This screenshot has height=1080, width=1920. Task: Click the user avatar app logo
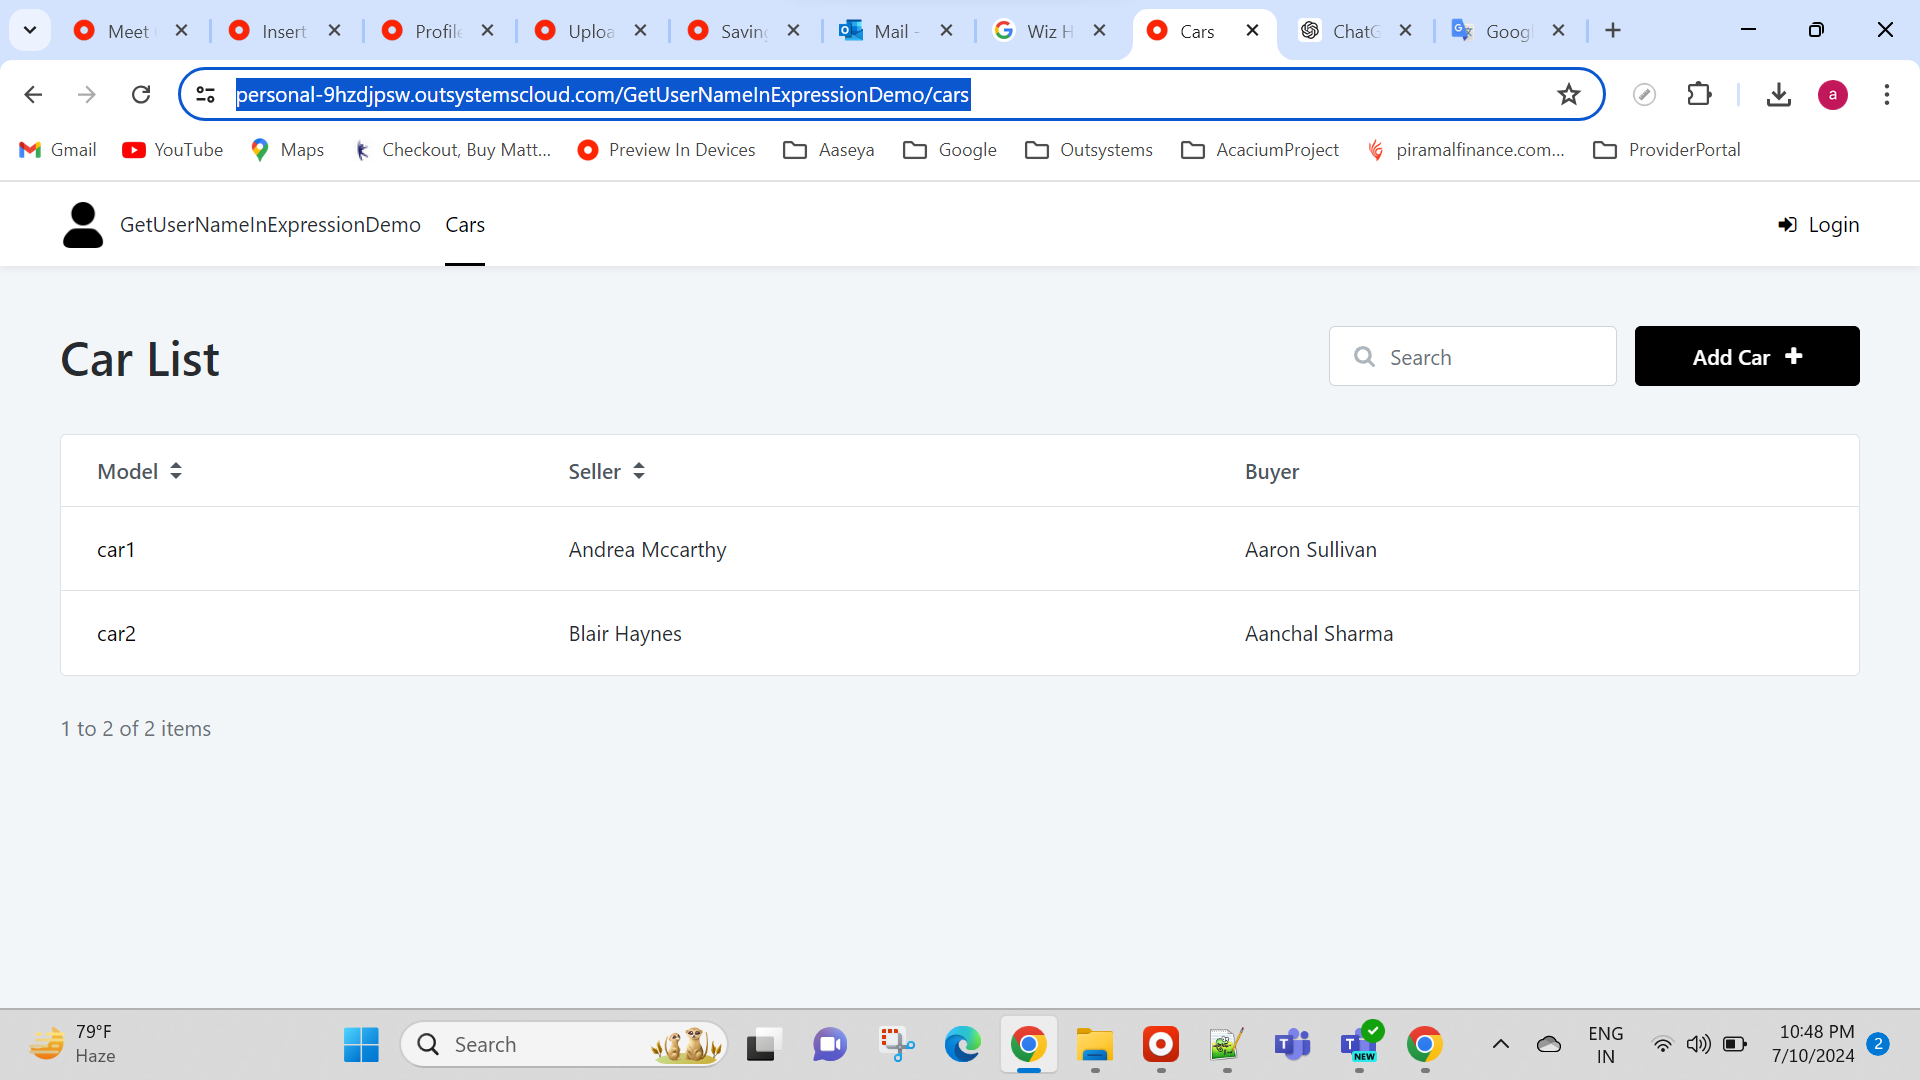click(83, 225)
